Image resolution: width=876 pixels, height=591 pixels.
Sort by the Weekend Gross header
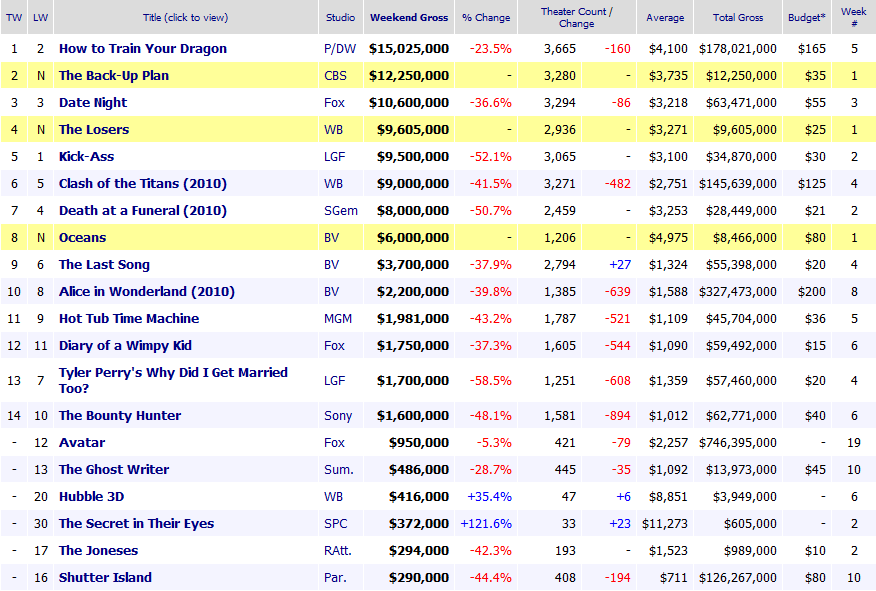pyautogui.click(x=409, y=17)
